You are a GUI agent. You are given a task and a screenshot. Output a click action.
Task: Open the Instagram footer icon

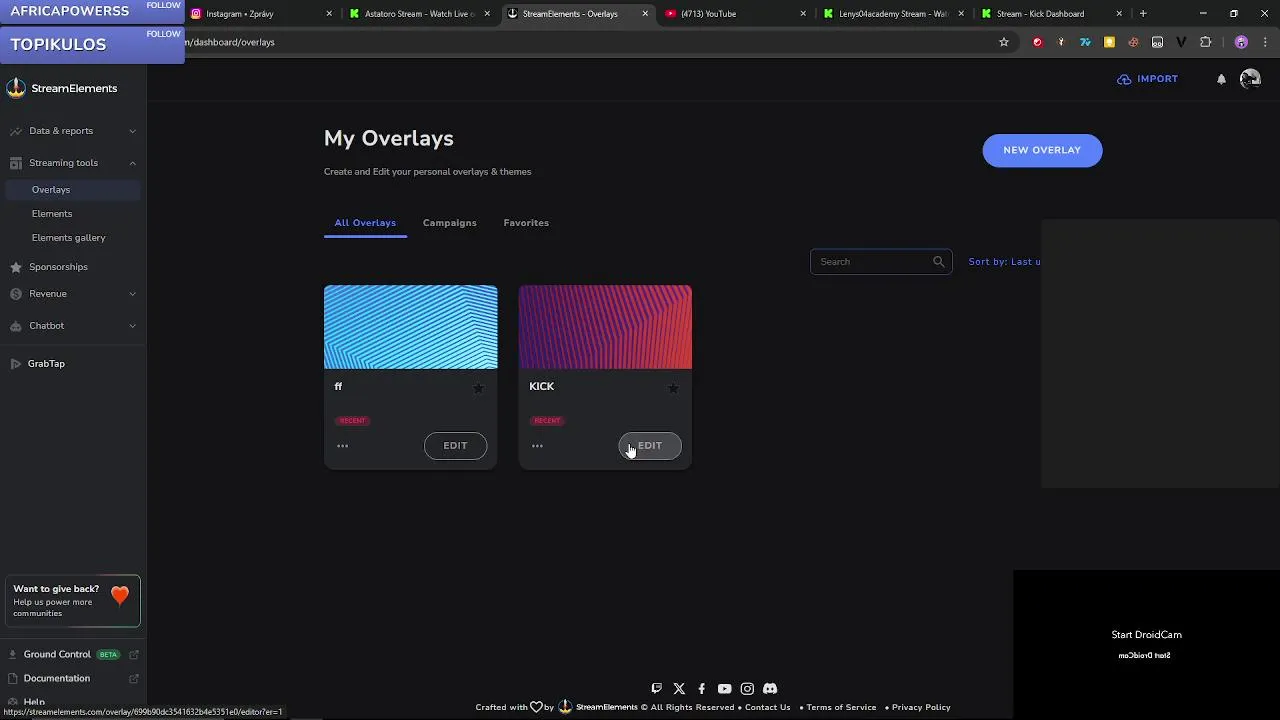click(747, 688)
